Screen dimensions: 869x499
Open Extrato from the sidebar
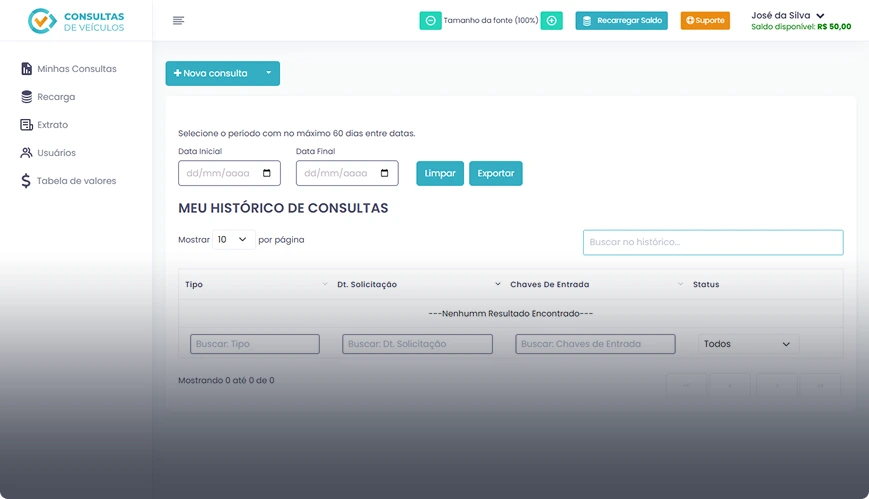(x=52, y=125)
